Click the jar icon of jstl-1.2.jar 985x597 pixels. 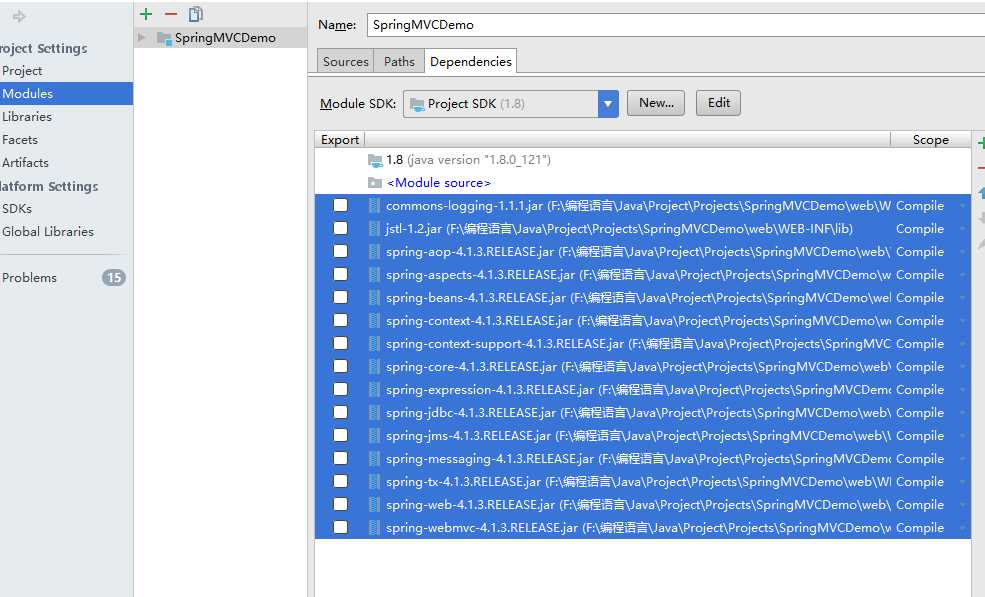pyautogui.click(x=374, y=229)
